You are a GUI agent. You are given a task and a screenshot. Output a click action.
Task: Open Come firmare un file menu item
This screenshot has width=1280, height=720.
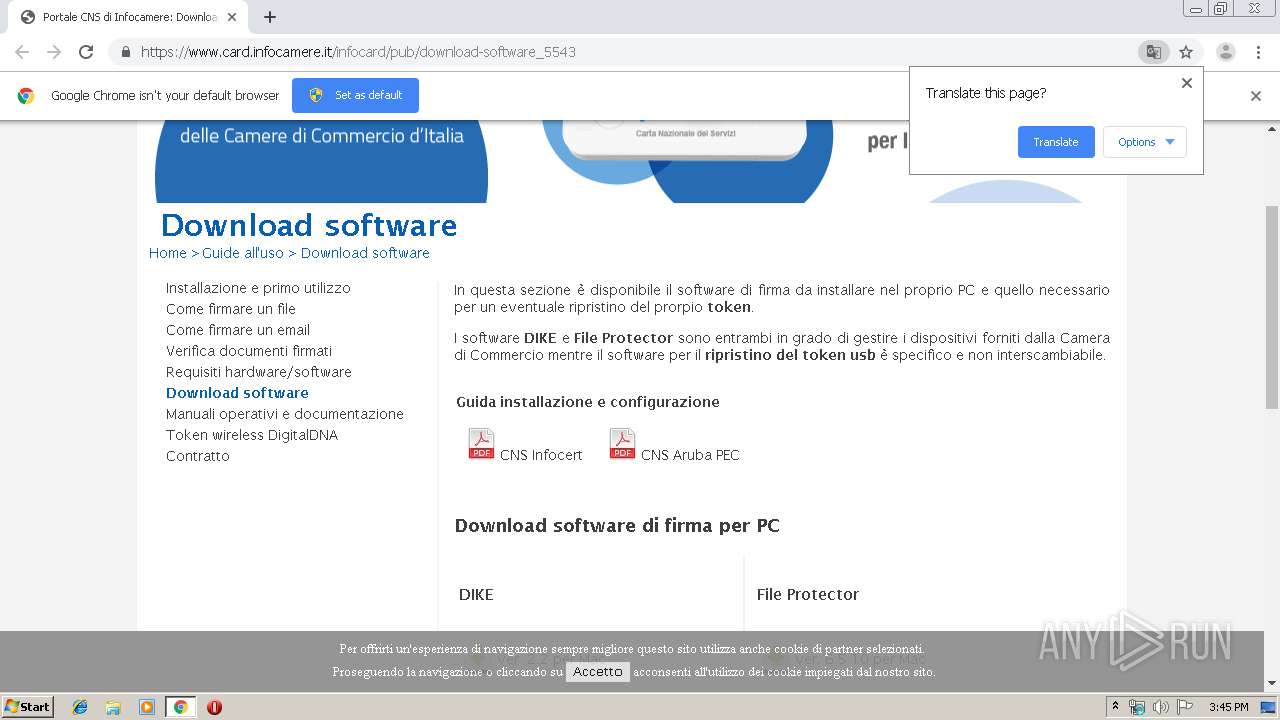(x=231, y=309)
